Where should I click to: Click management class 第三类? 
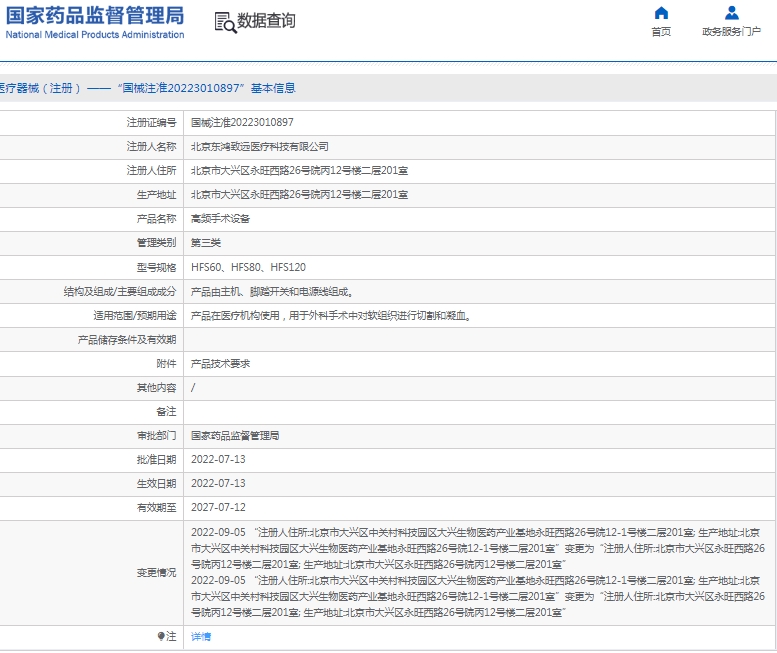coord(206,243)
